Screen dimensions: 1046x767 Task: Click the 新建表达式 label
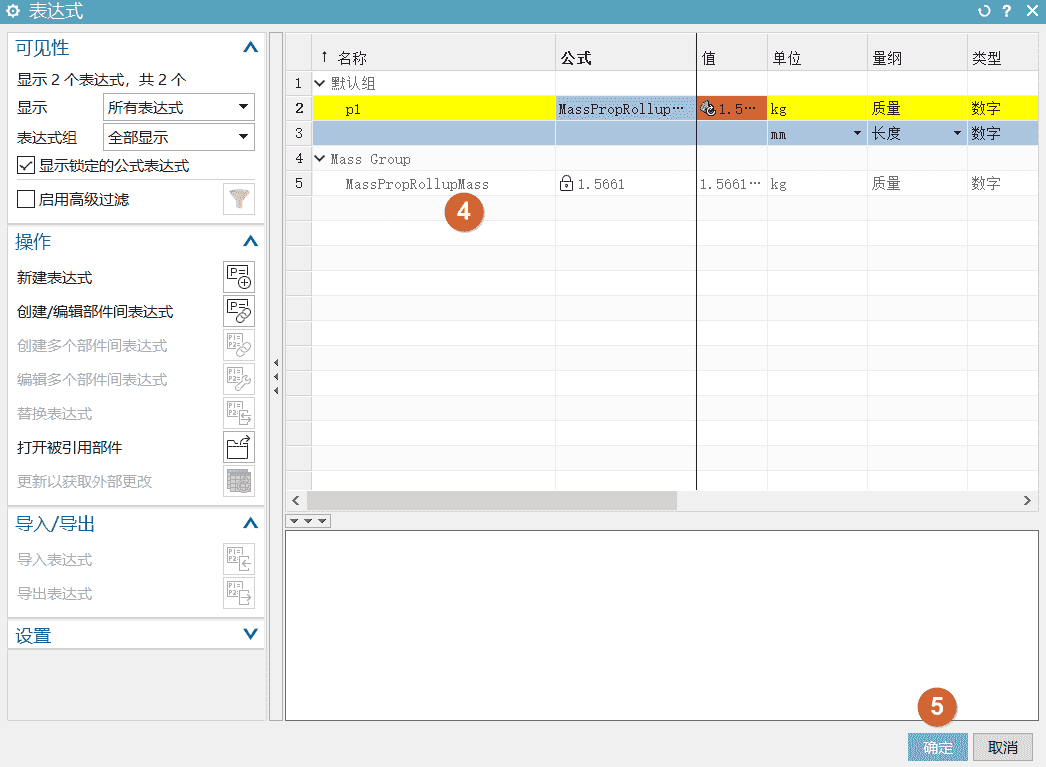[55, 277]
